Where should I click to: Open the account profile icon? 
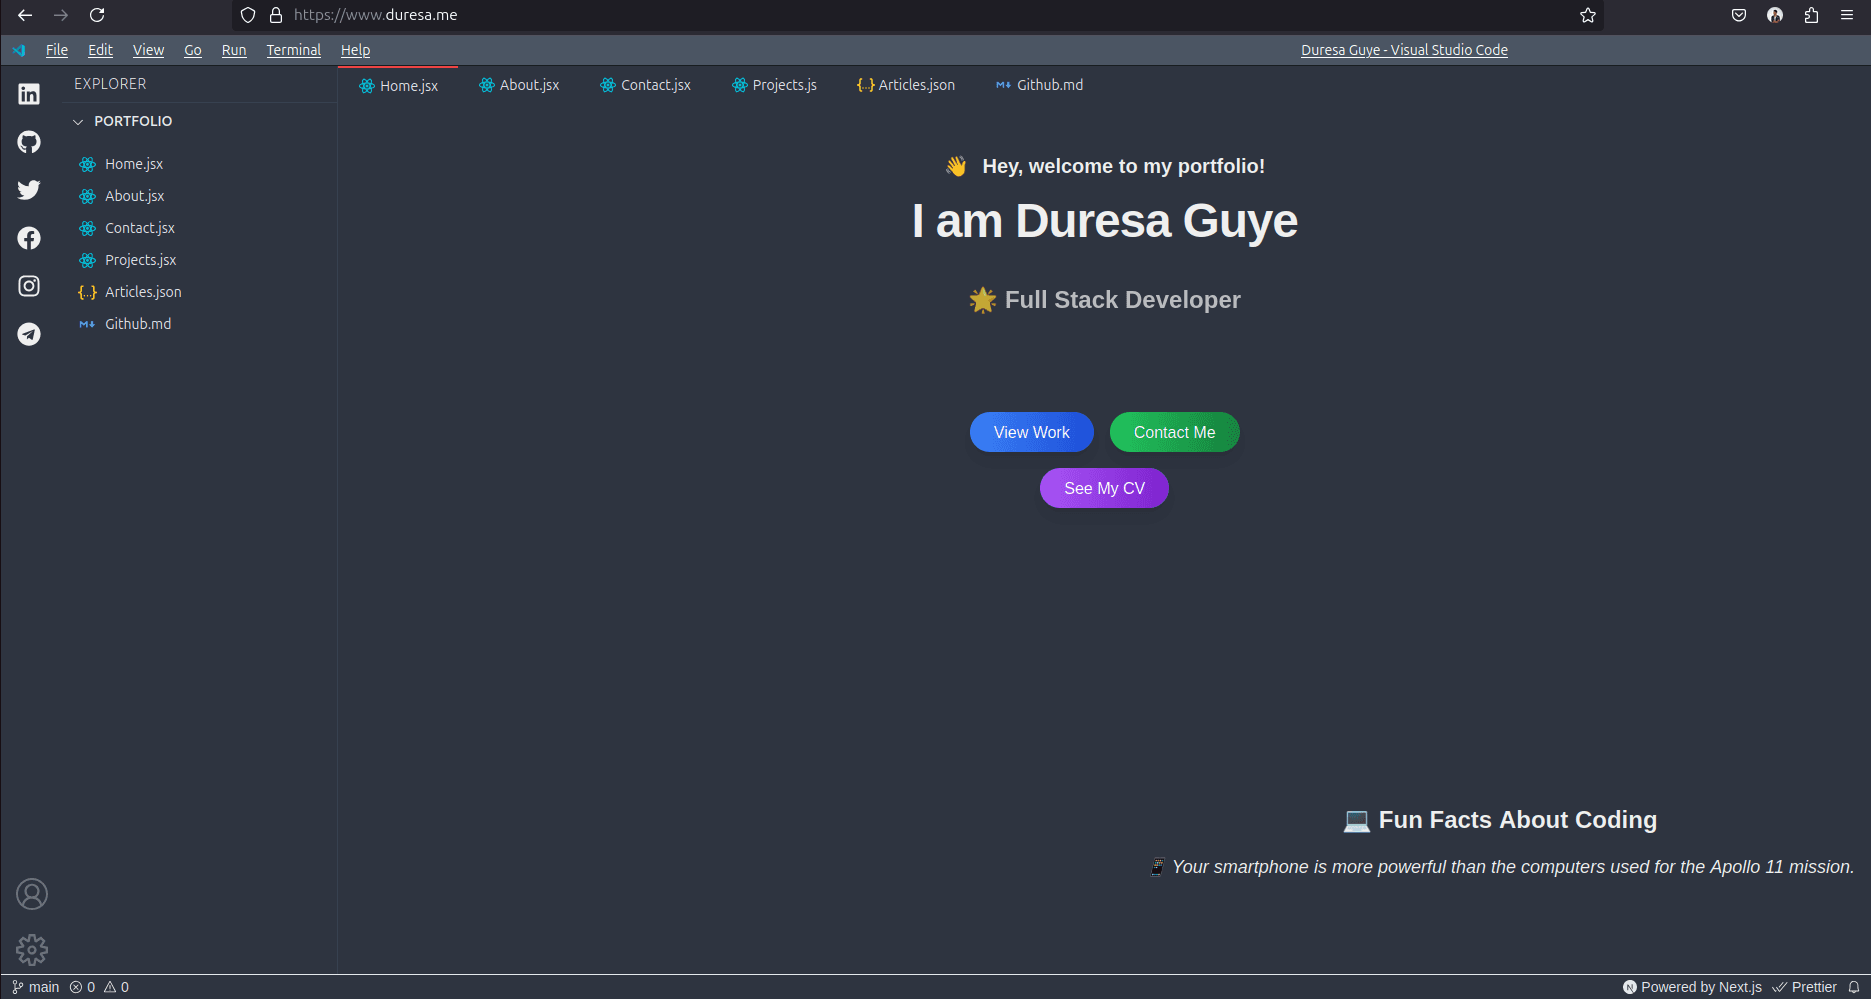32,894
